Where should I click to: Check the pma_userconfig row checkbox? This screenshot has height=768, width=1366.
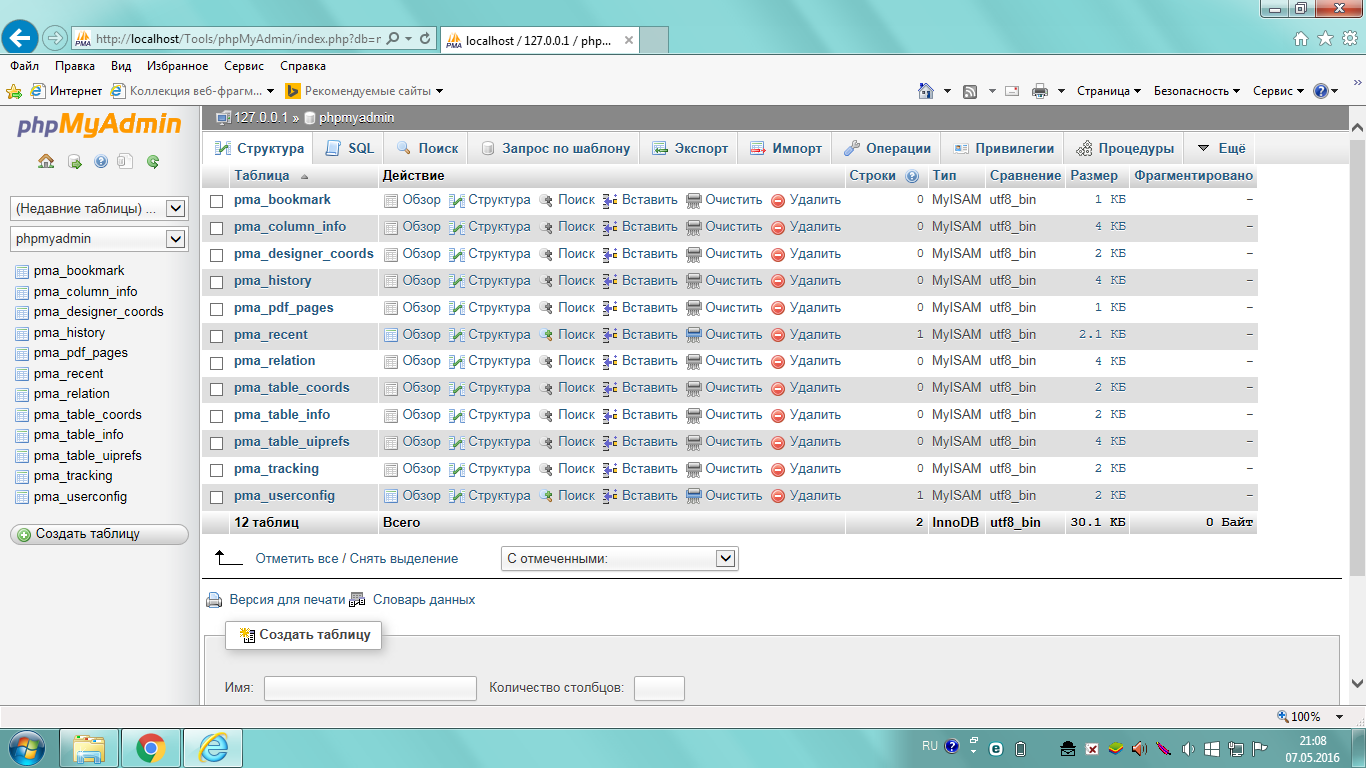(x=216, y=497)
